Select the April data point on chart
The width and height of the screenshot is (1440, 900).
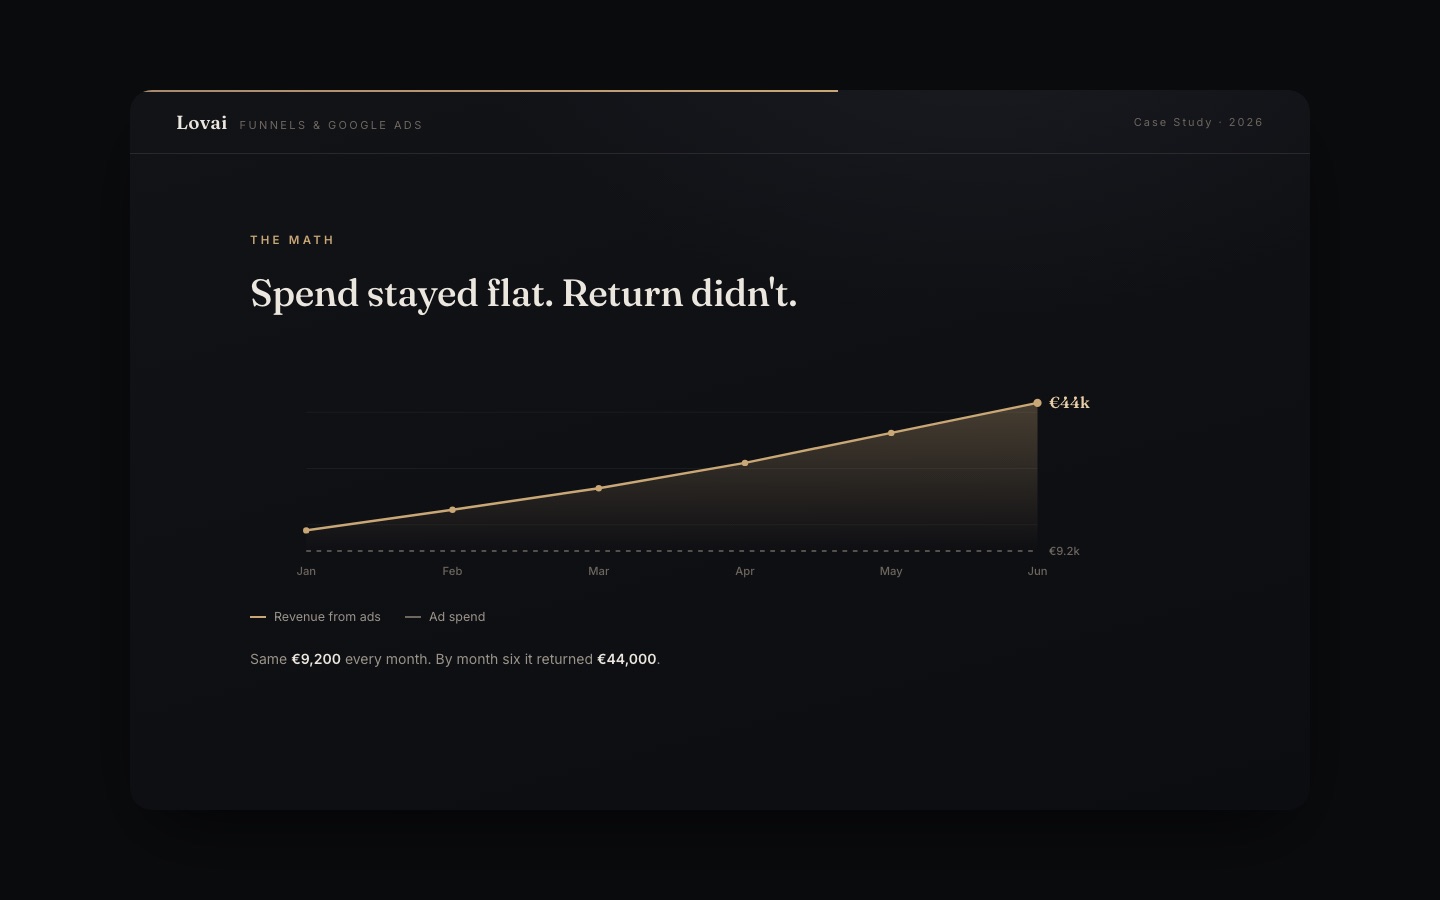(745, 463)
